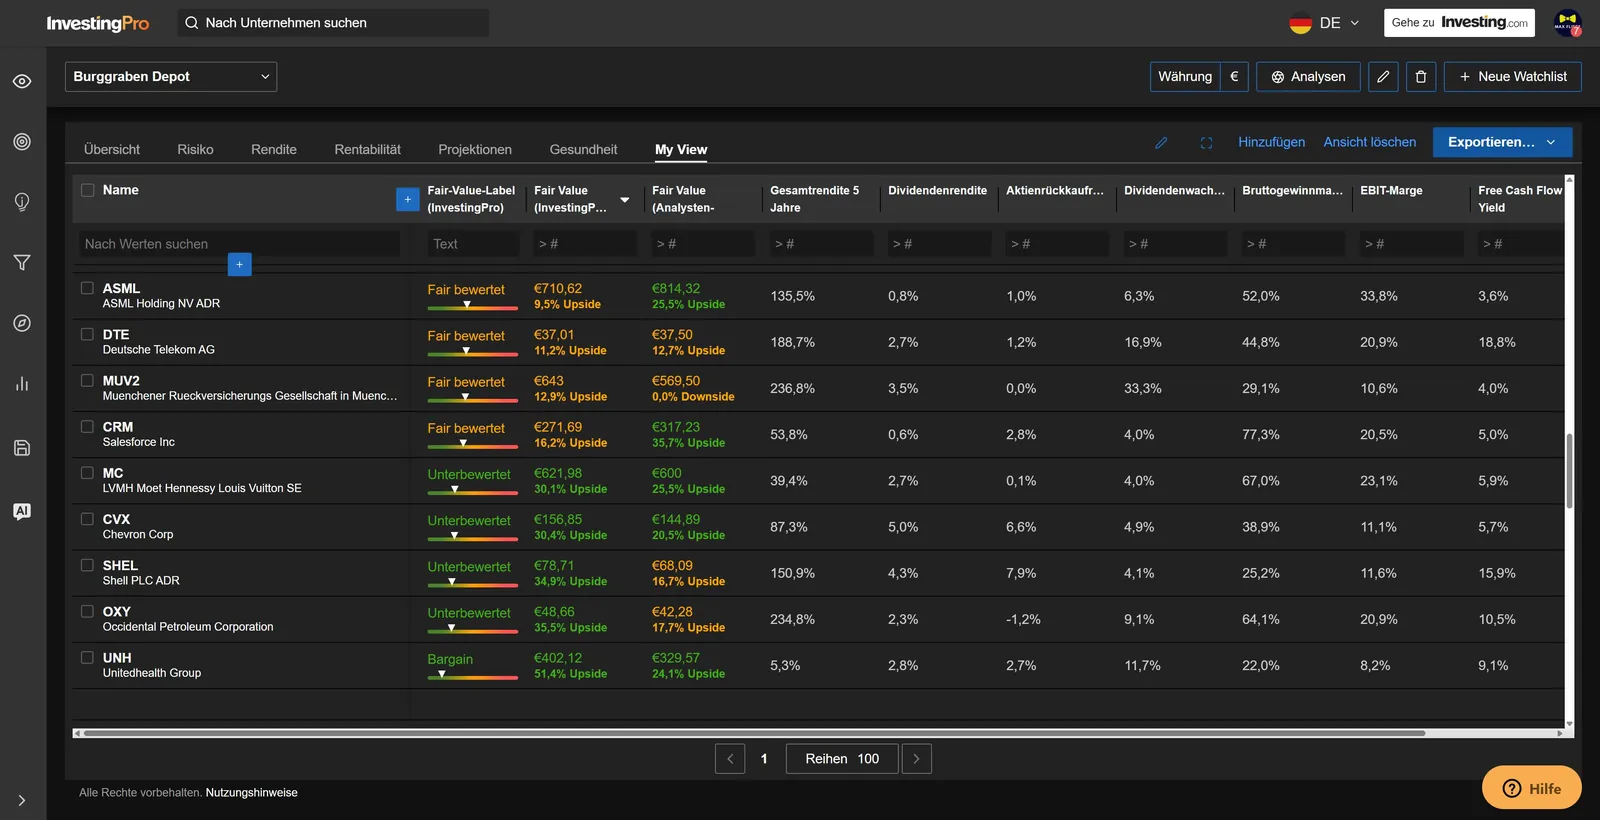Expand the left sidebar with bottom chevron
Viewport: 1600px width, 820px height.
tap(22, 800)
